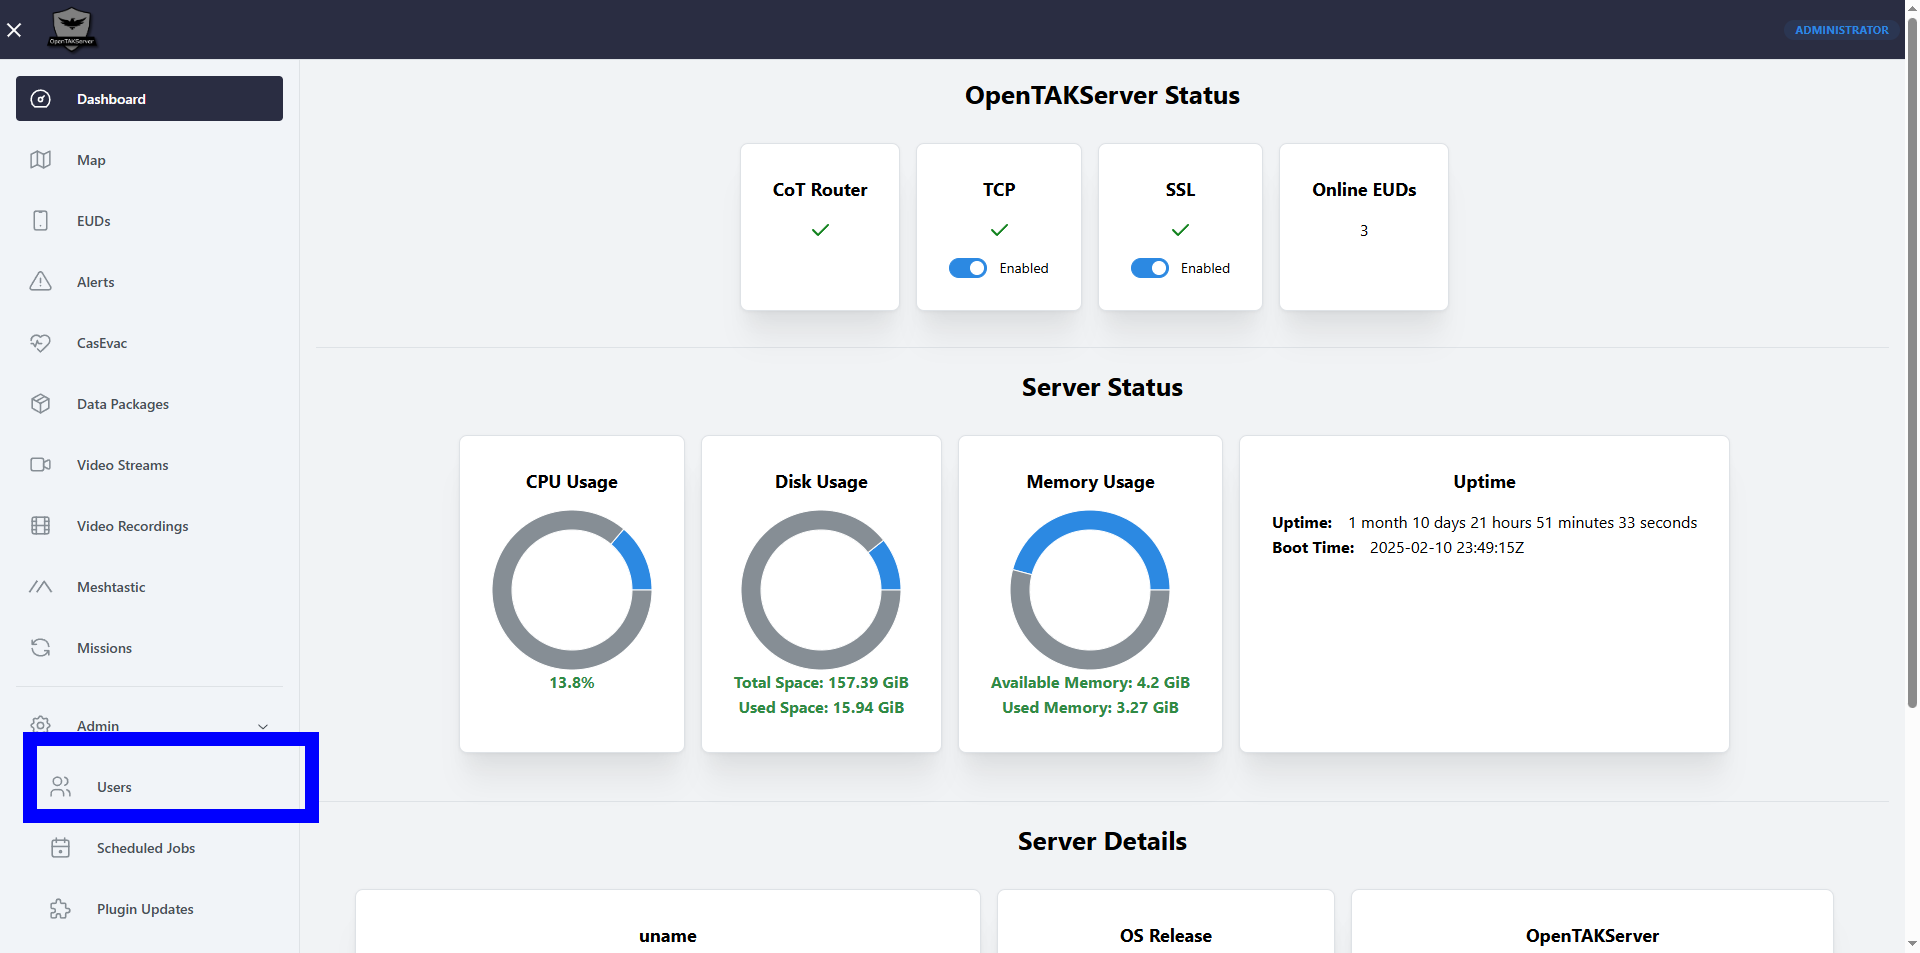
Task: Click the OS Release card heading
Action: pos(1166,936)
